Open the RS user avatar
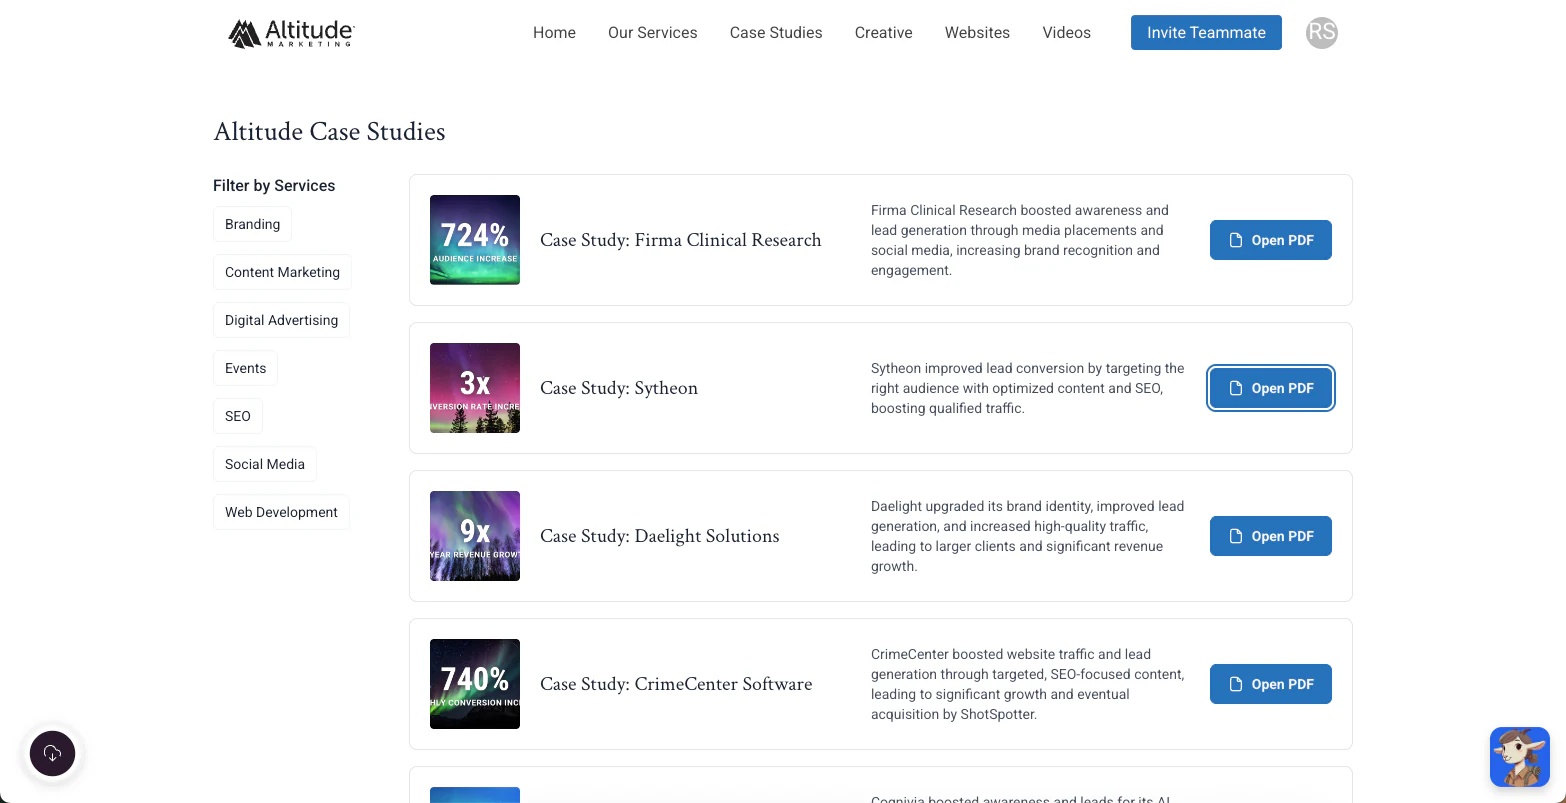This screenshot has height=803, width=1566. coord(1321,32)
